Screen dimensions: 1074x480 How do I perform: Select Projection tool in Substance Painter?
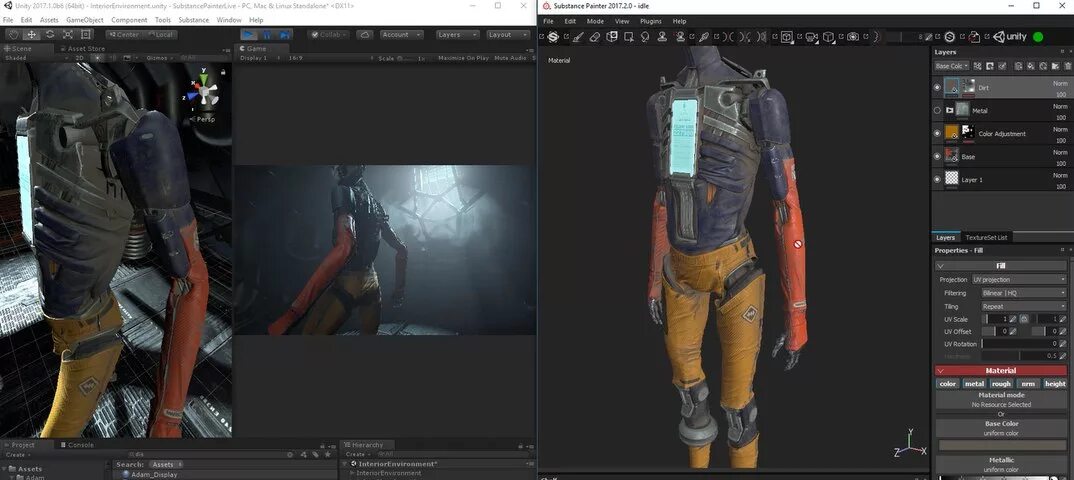[x=612, y=37]
